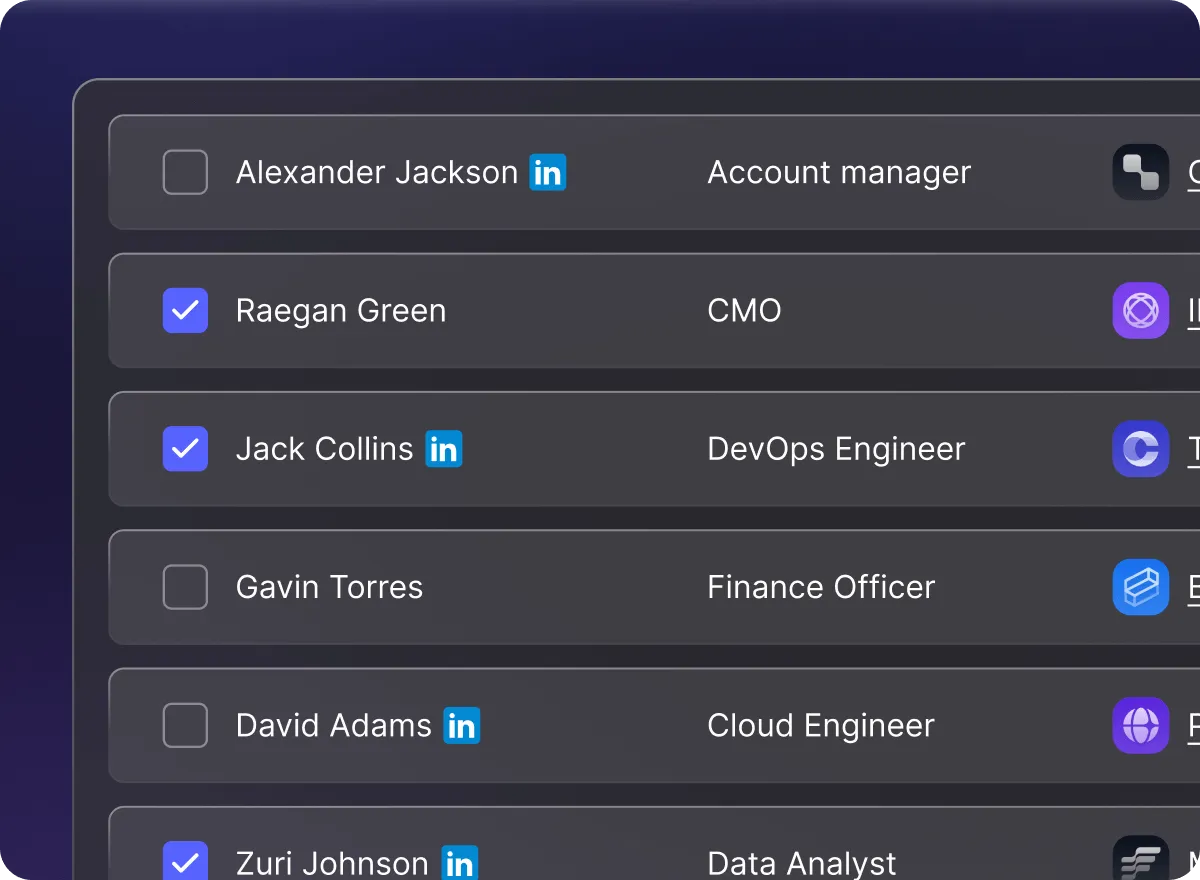Open the company link in Raegan Green's row
Screen dimensions: 1200x880
(1192, 311)
